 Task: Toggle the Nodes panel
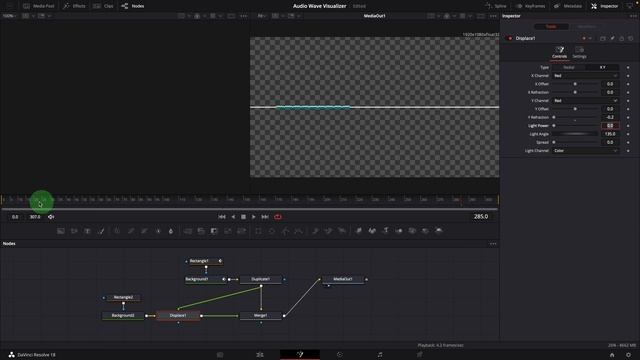click(133, 6)
